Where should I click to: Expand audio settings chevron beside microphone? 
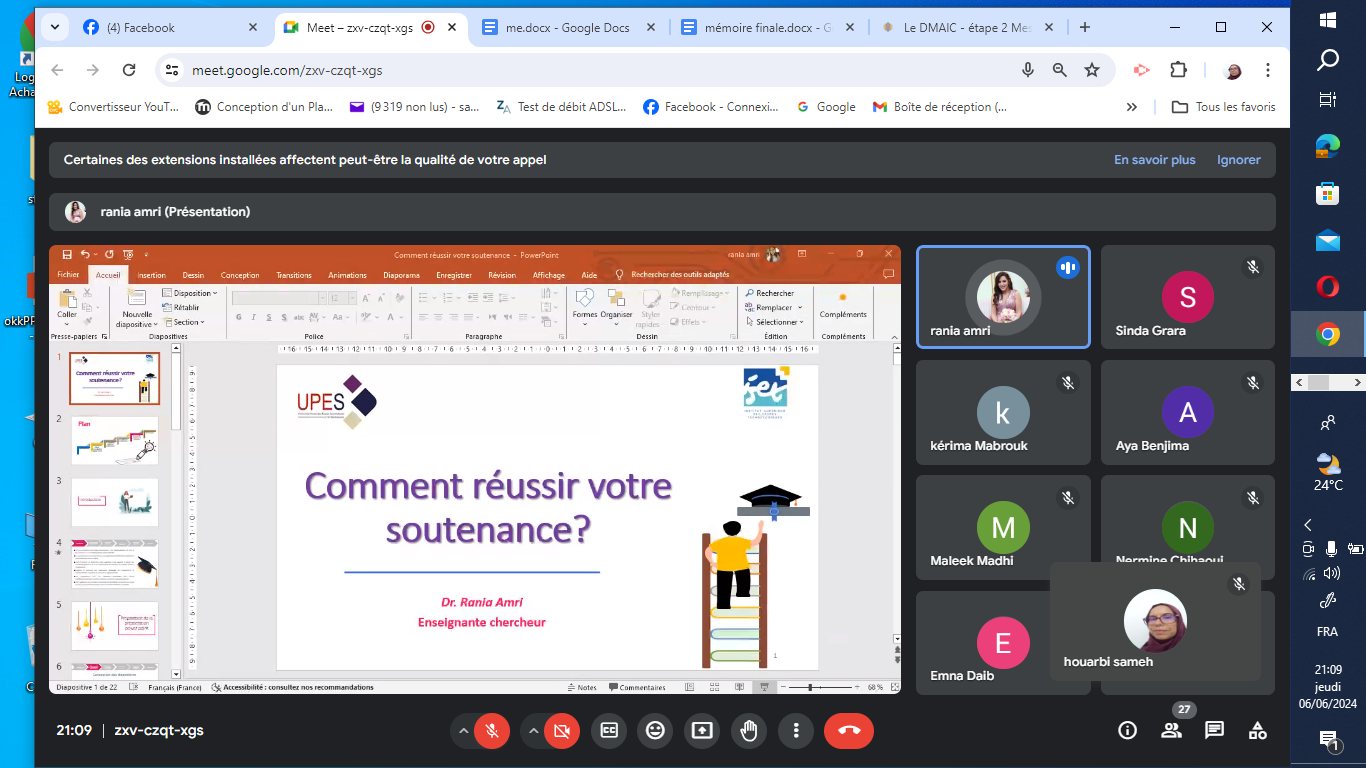(x=463, y=730)
